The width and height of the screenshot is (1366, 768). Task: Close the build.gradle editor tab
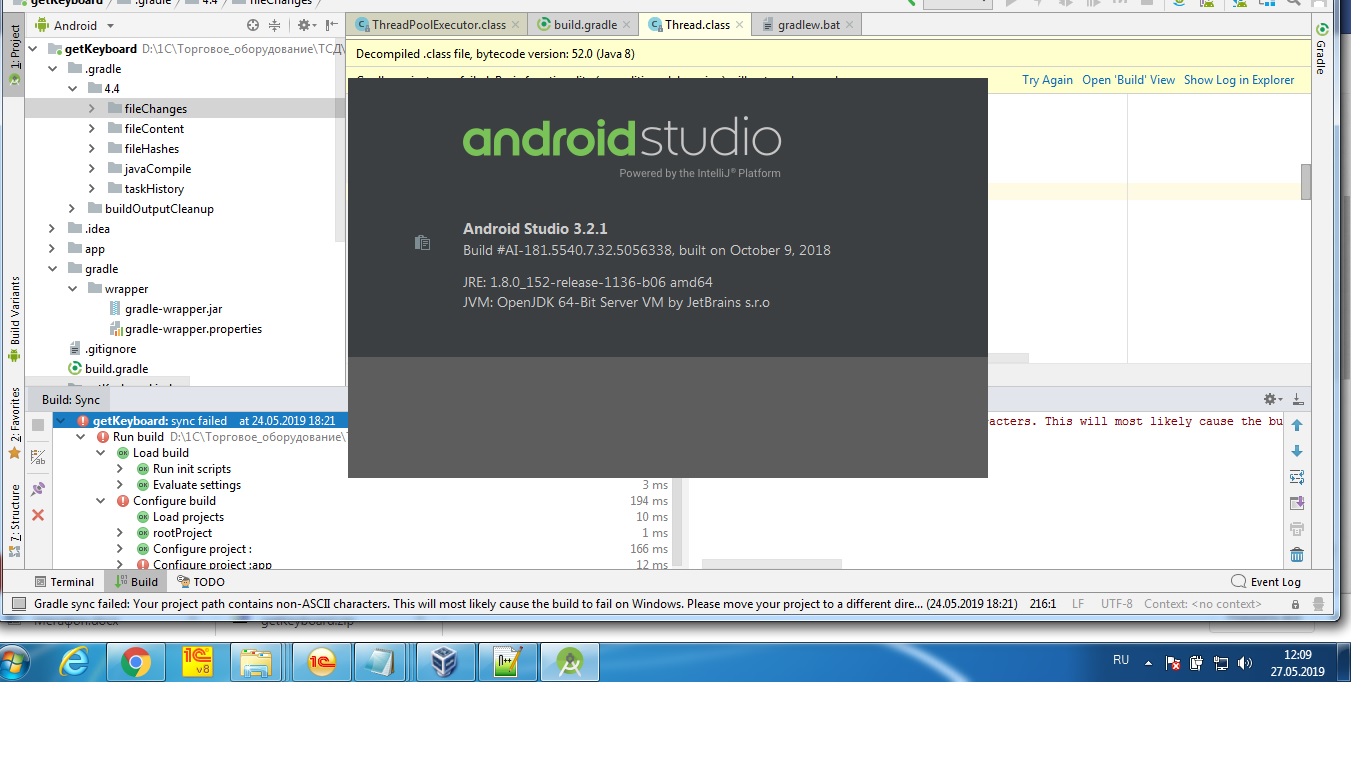(627, 24)
